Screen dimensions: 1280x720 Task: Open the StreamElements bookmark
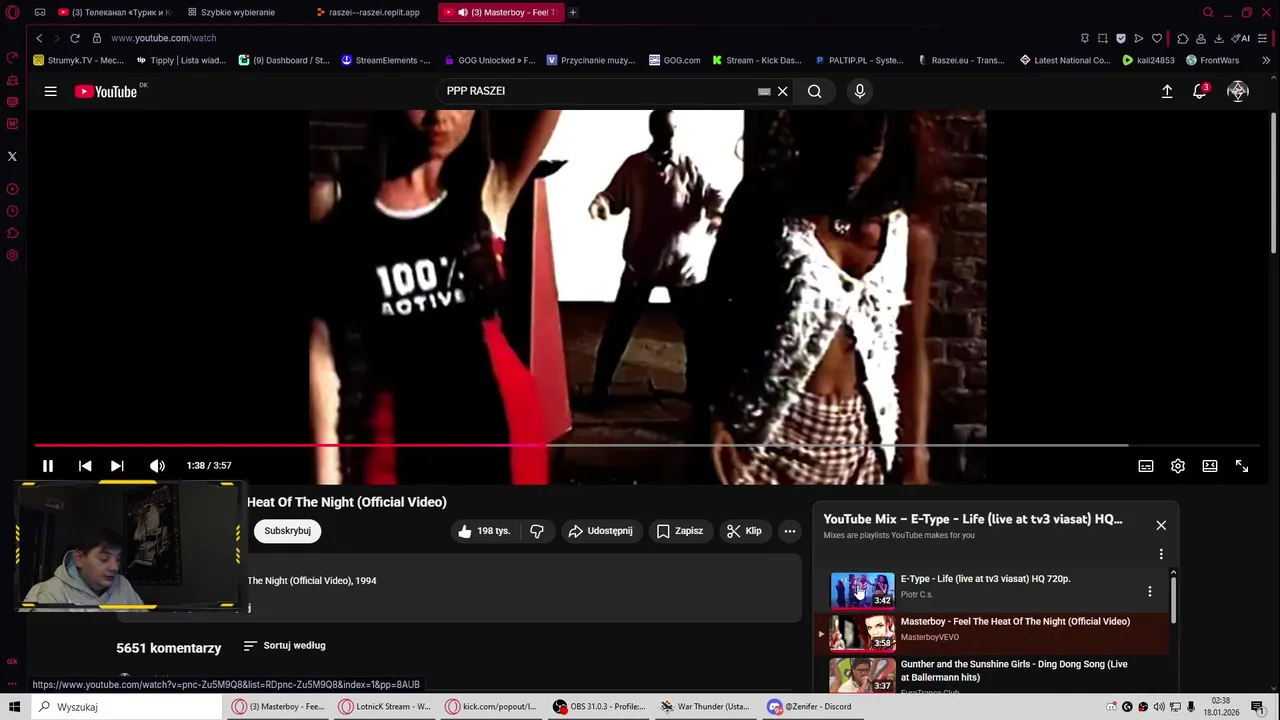386,60
